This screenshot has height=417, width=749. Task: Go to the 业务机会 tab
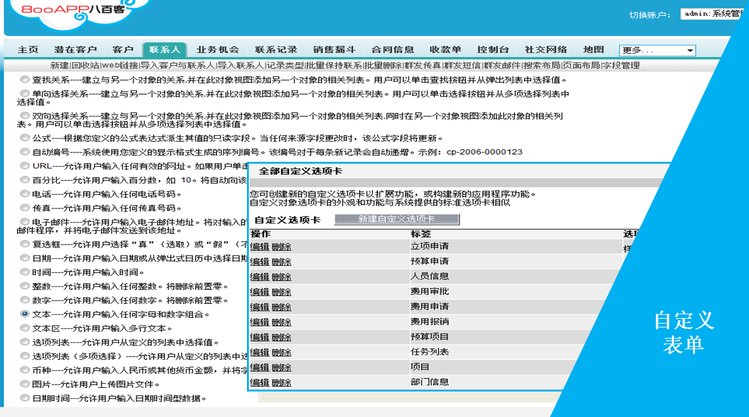[217, 50]
